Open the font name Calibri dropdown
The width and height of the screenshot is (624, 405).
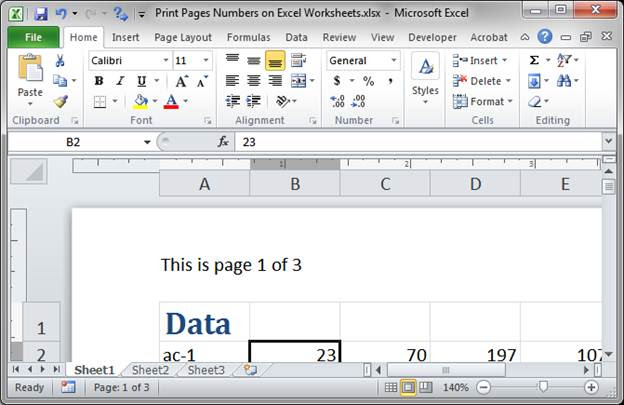(166, 60)
